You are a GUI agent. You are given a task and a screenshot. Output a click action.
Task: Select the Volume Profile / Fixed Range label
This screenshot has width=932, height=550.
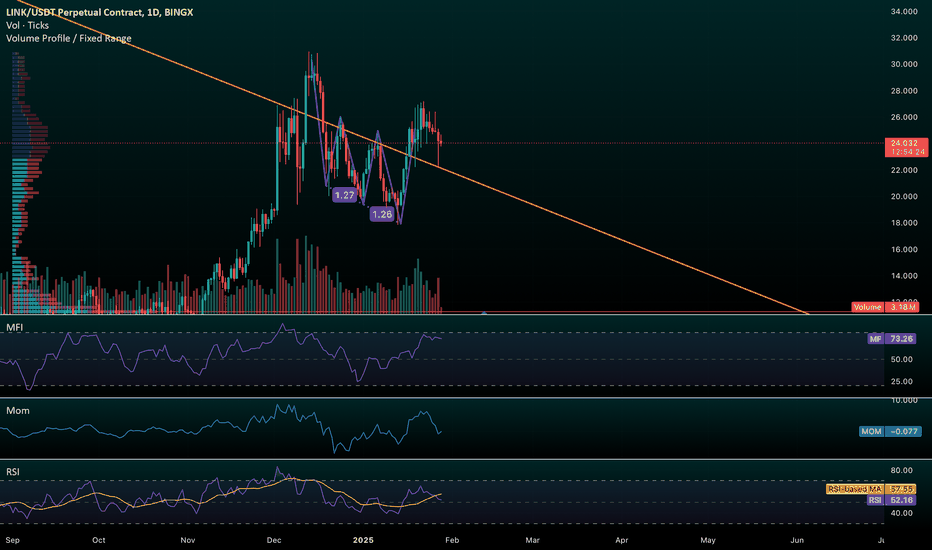pyautogui.click(x=68, y=38)
